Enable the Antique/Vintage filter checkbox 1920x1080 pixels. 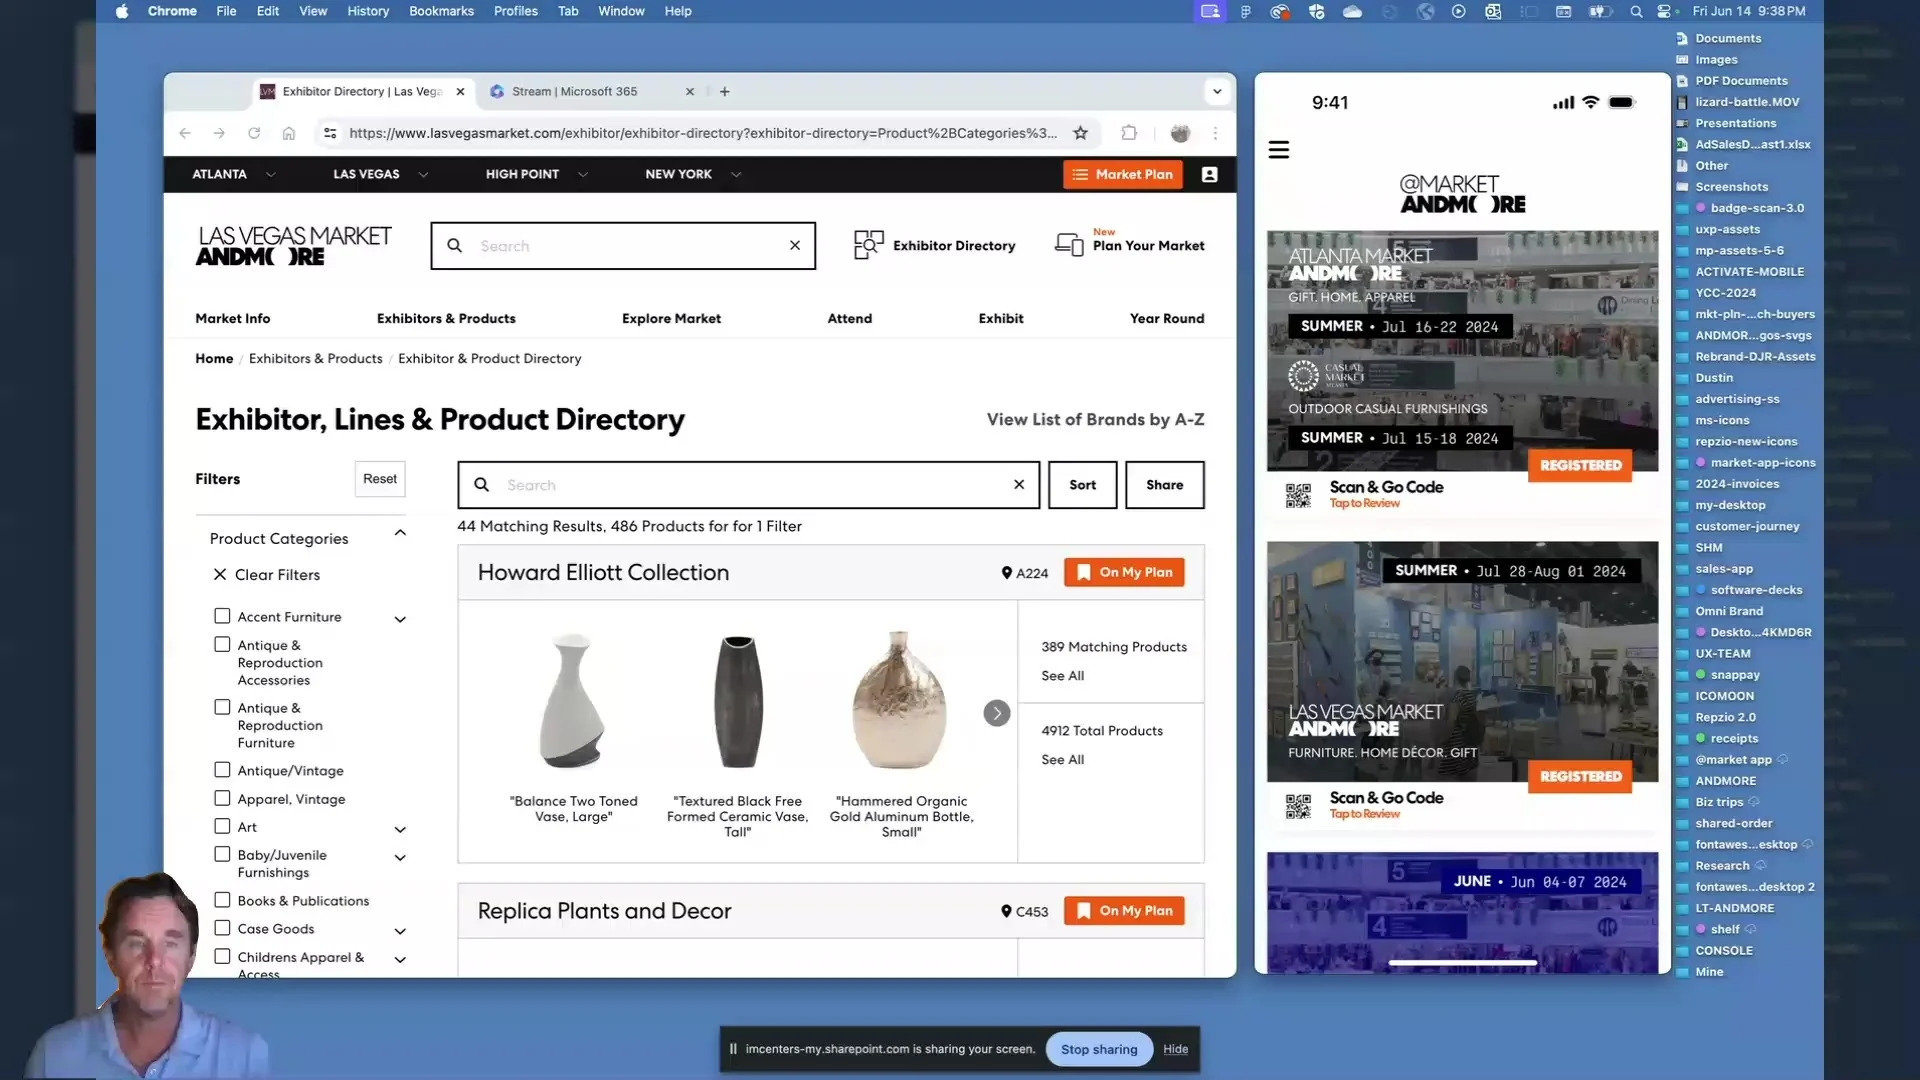tap(222, 770)
